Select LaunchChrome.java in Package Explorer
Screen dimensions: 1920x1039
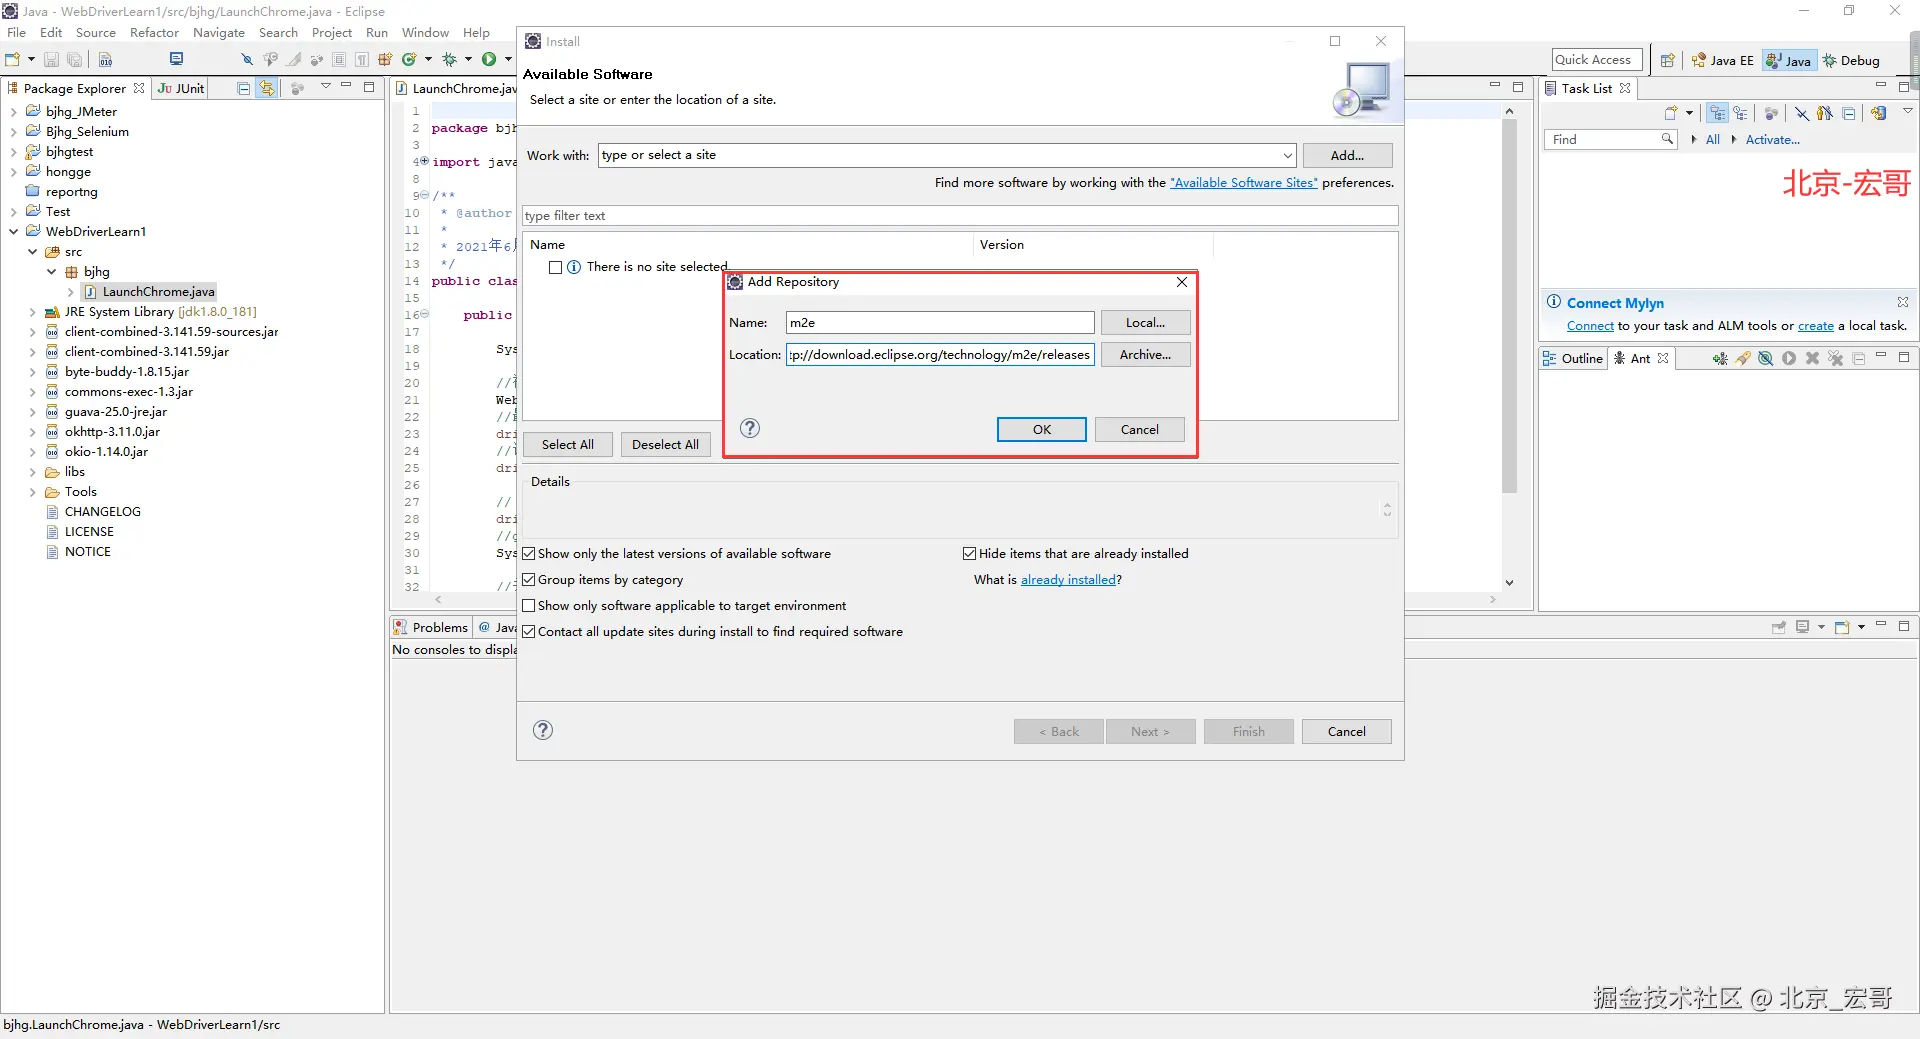pos(158,292)
